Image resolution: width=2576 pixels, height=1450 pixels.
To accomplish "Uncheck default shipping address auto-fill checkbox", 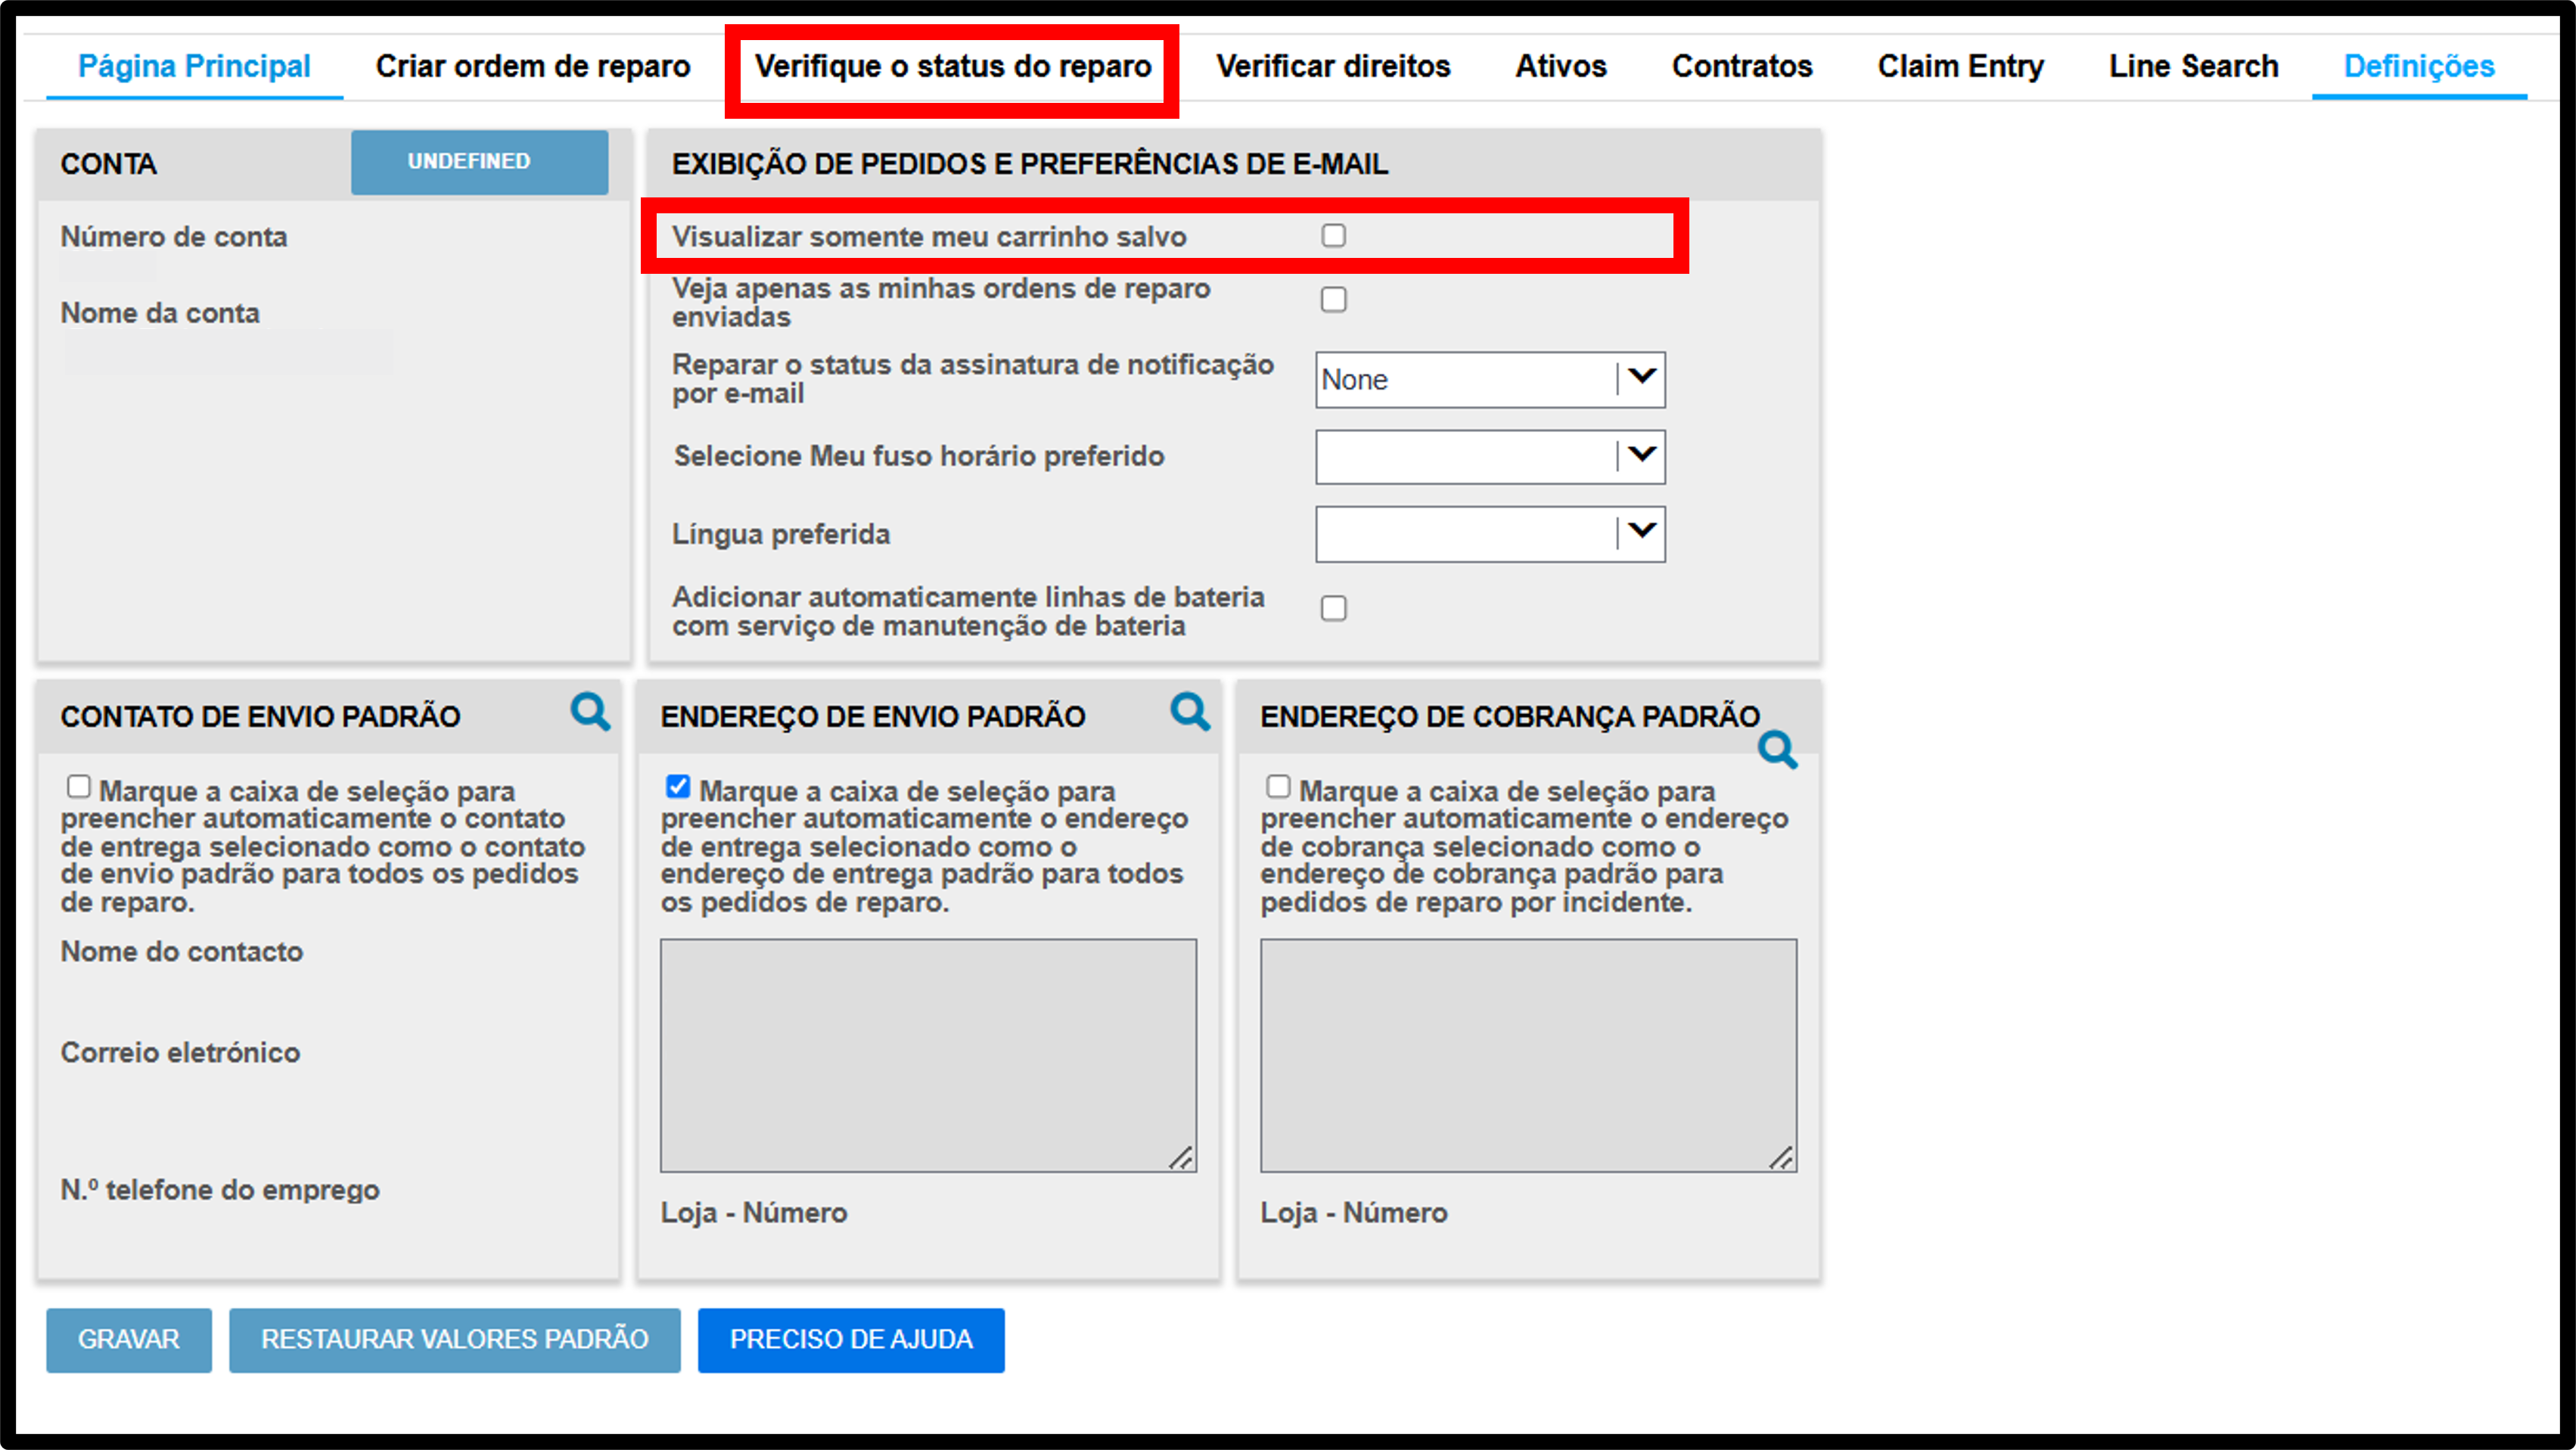I will tap(678, 787).
